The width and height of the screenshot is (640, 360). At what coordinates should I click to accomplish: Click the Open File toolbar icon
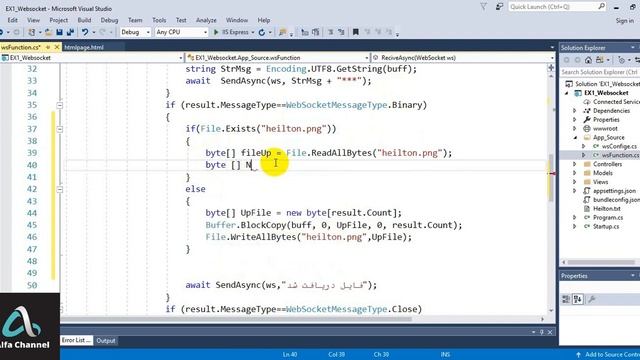[x=48, y=32]
